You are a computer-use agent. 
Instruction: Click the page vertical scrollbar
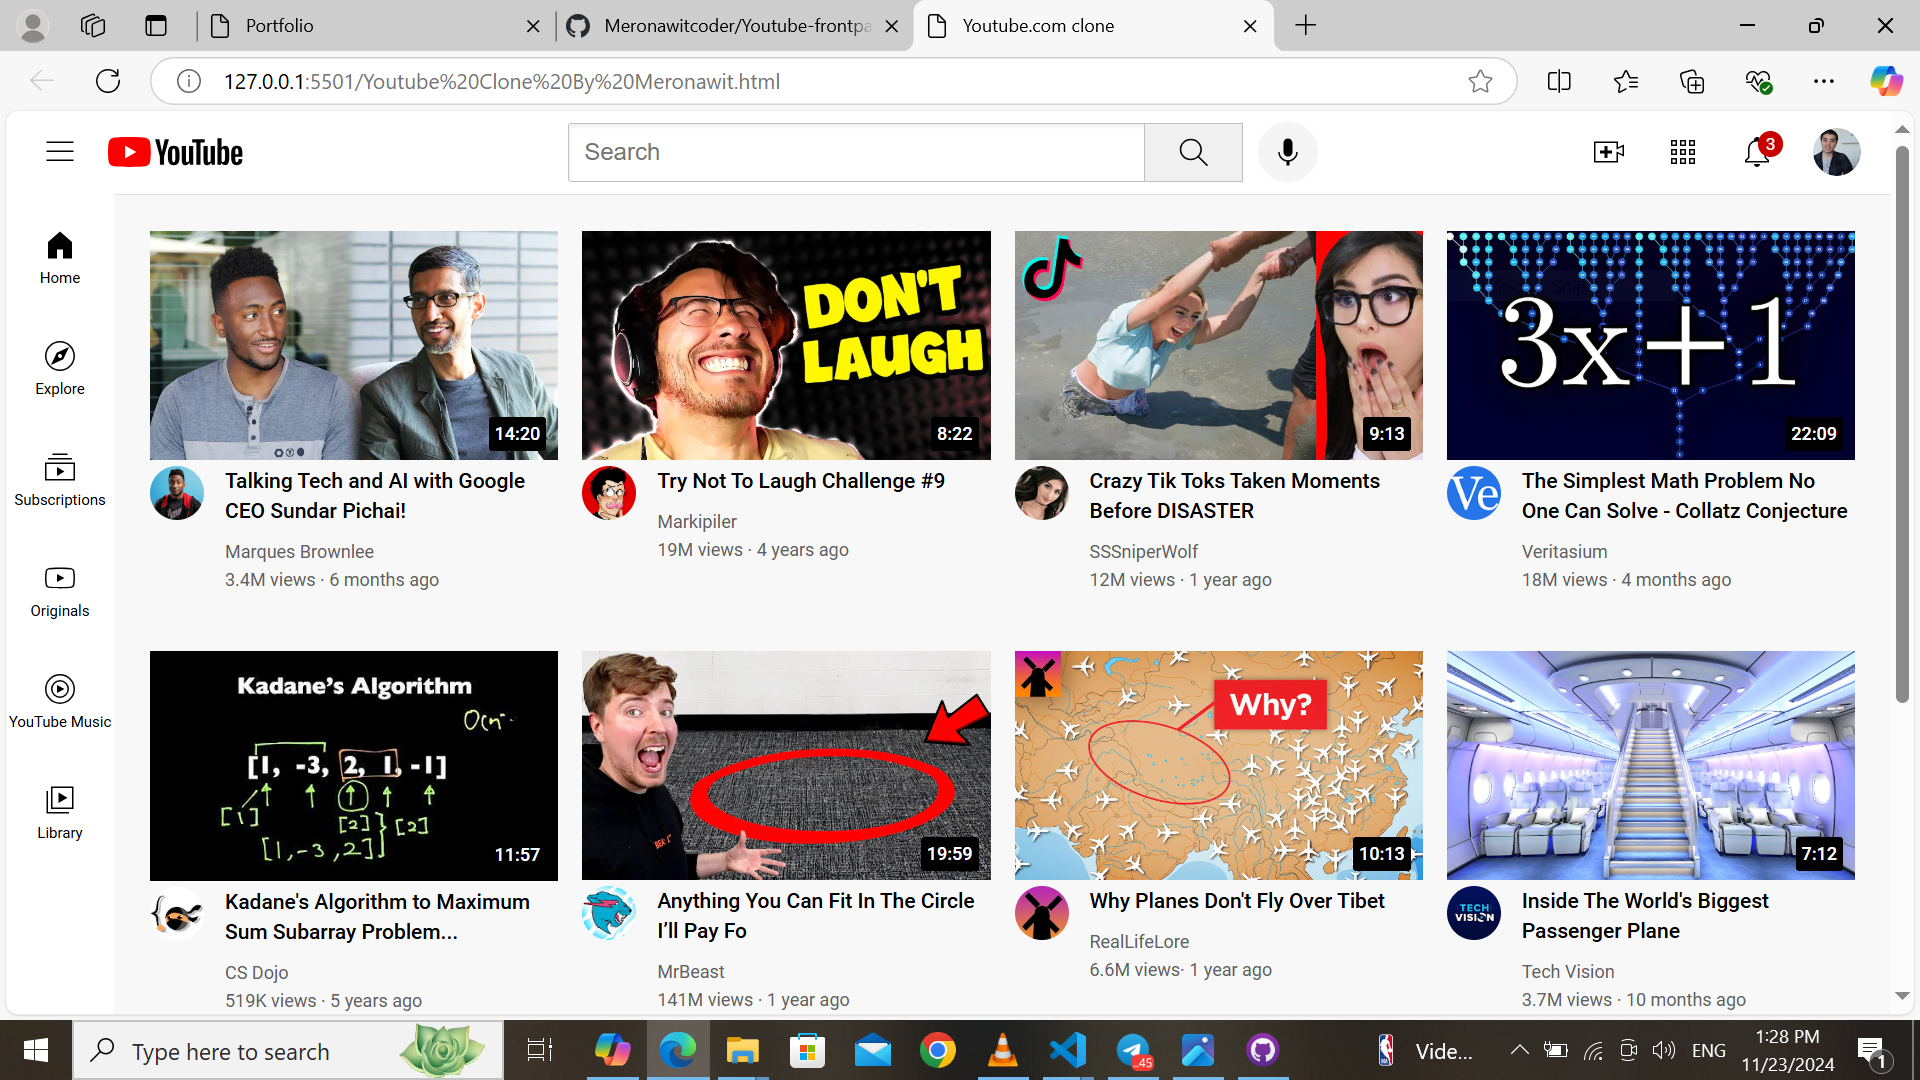[1902, 424]
